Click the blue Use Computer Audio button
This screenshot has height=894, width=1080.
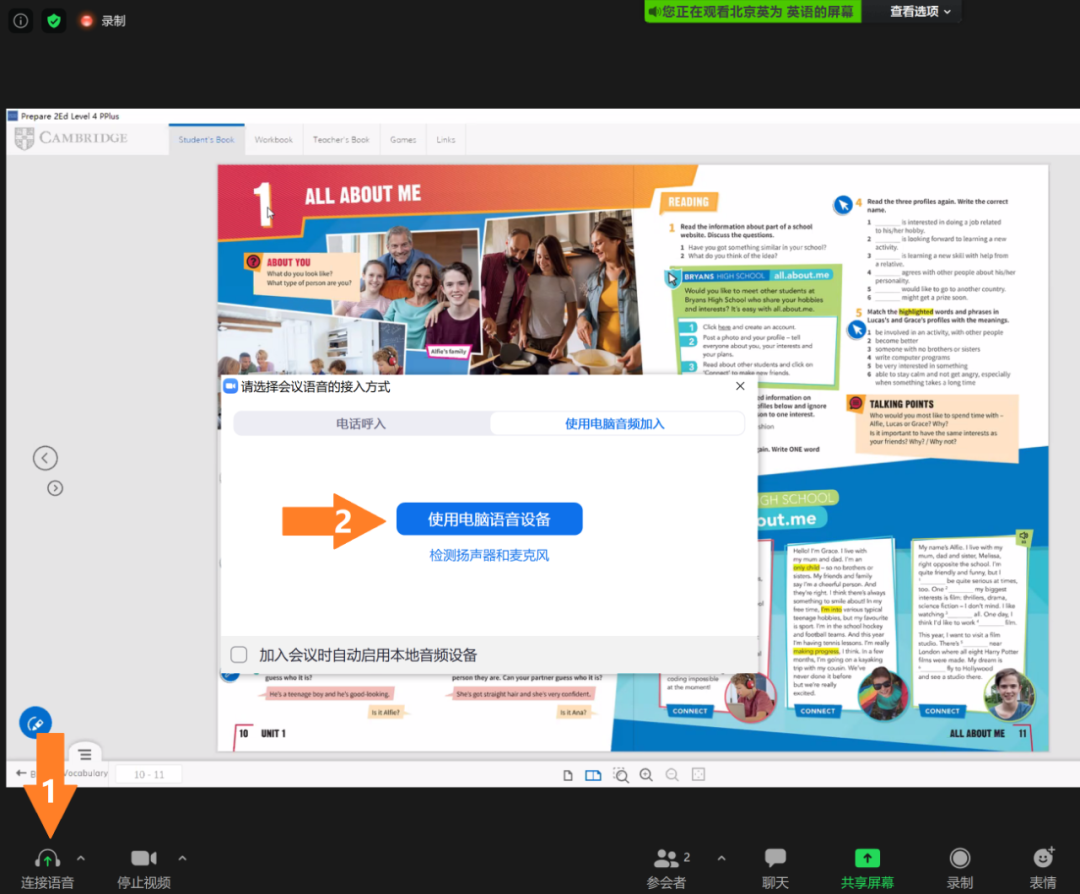click(x=489, y=519)
